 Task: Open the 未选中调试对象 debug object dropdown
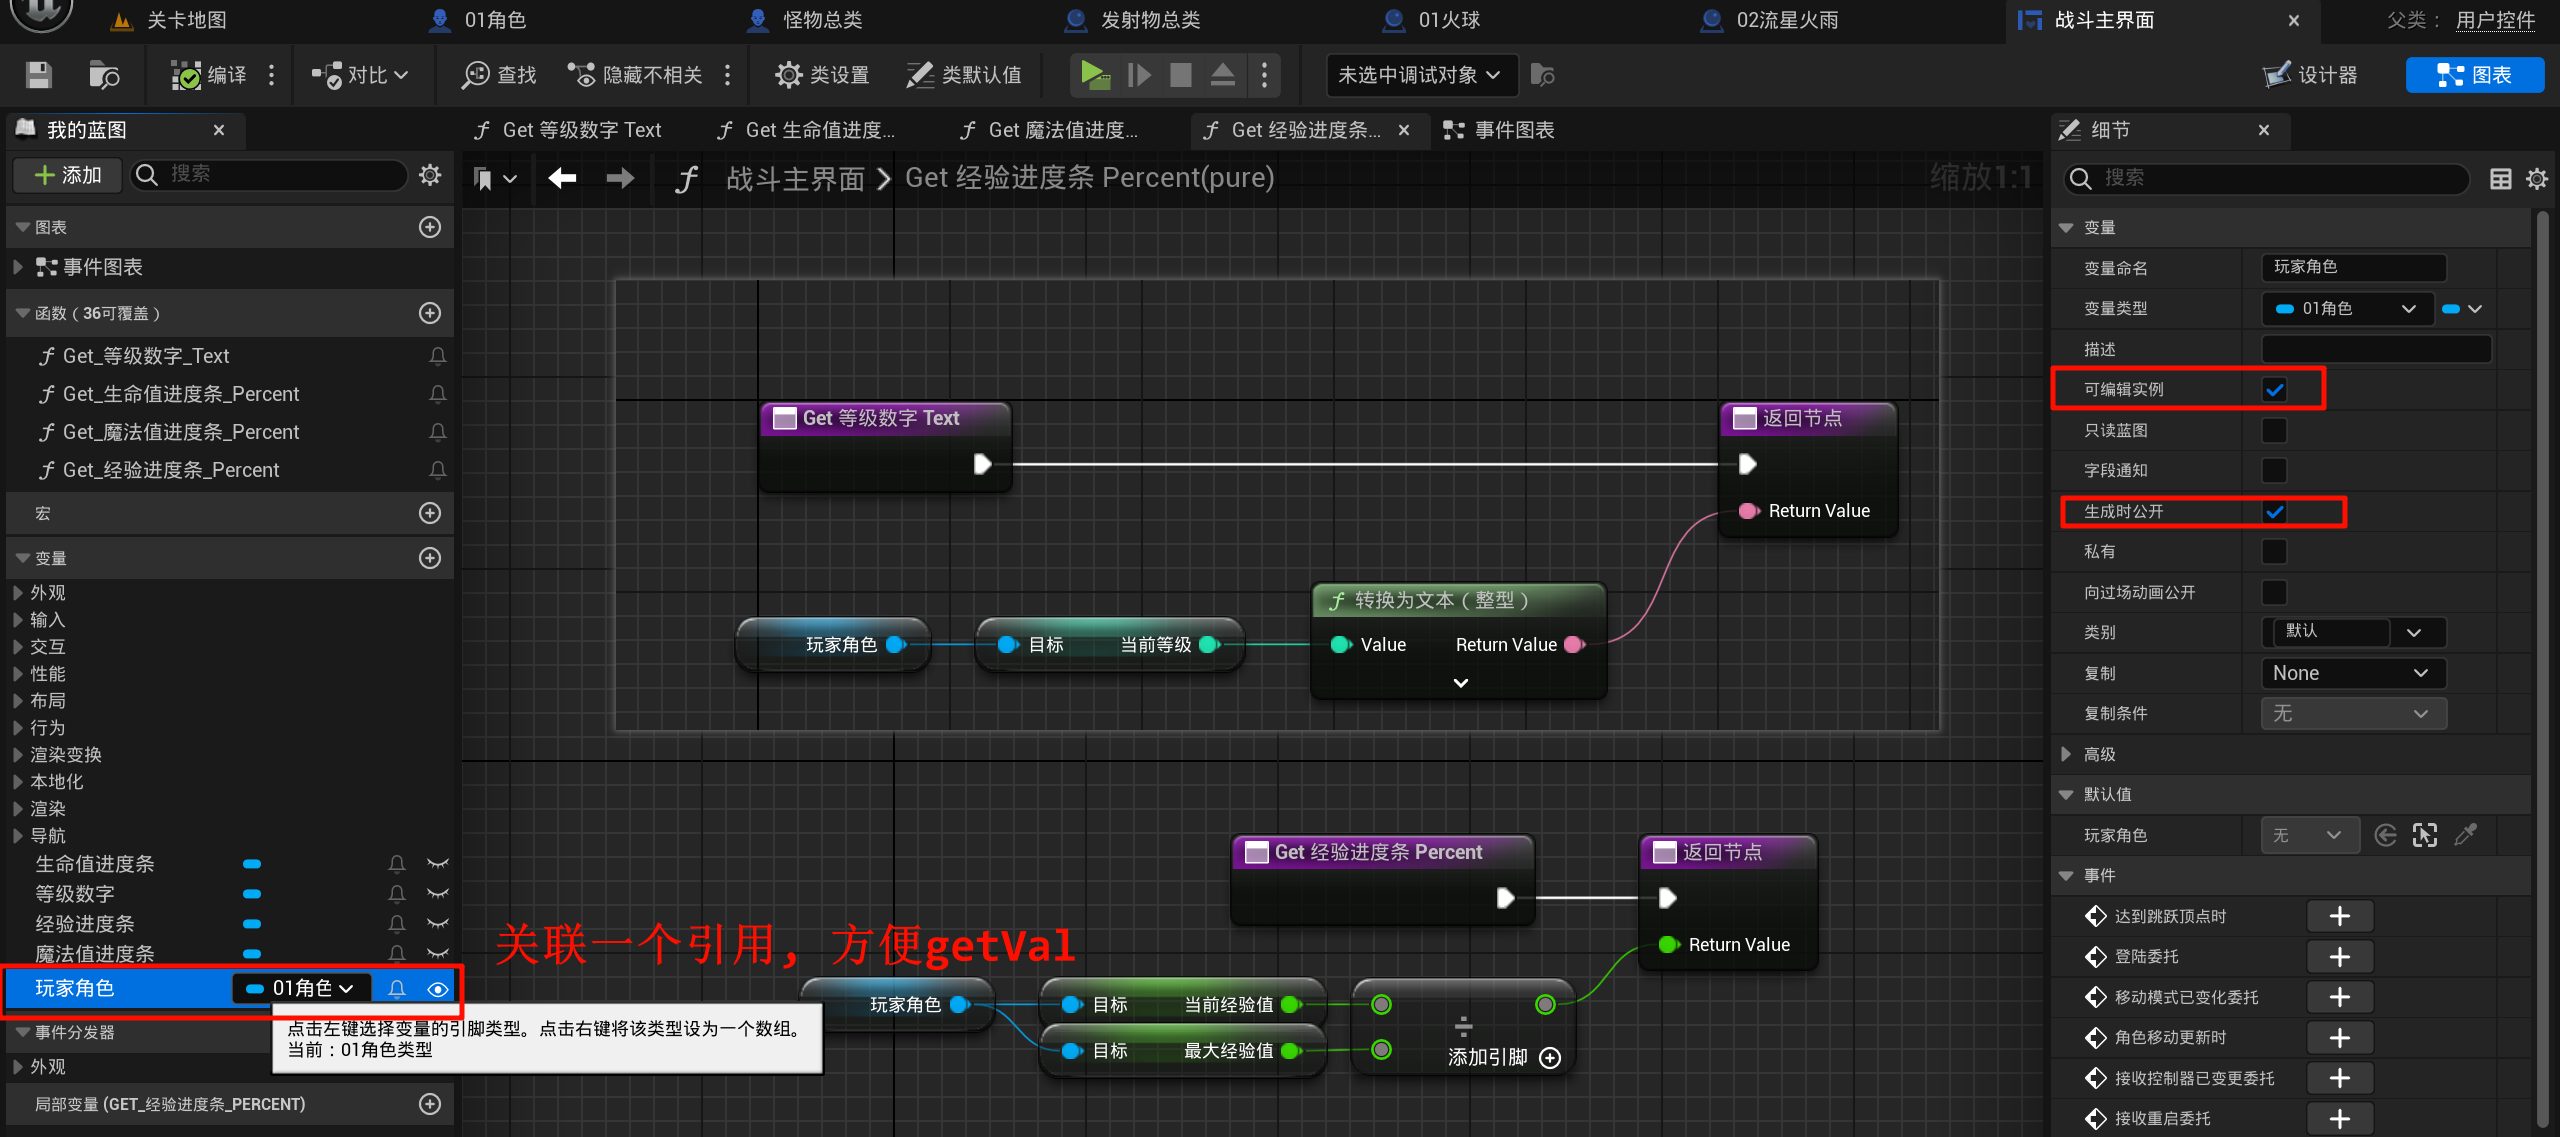click(x=1420, y=75)
